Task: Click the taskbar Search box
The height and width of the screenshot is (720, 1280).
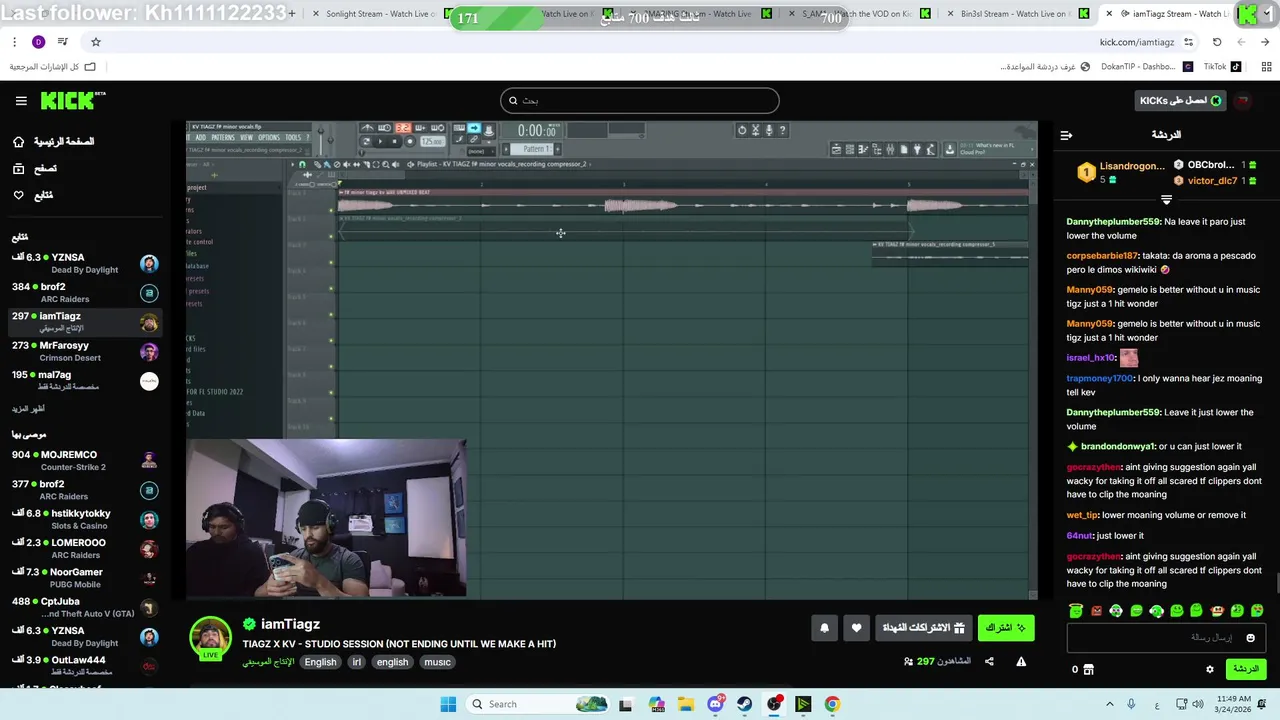Action: (x=539, y=704)
